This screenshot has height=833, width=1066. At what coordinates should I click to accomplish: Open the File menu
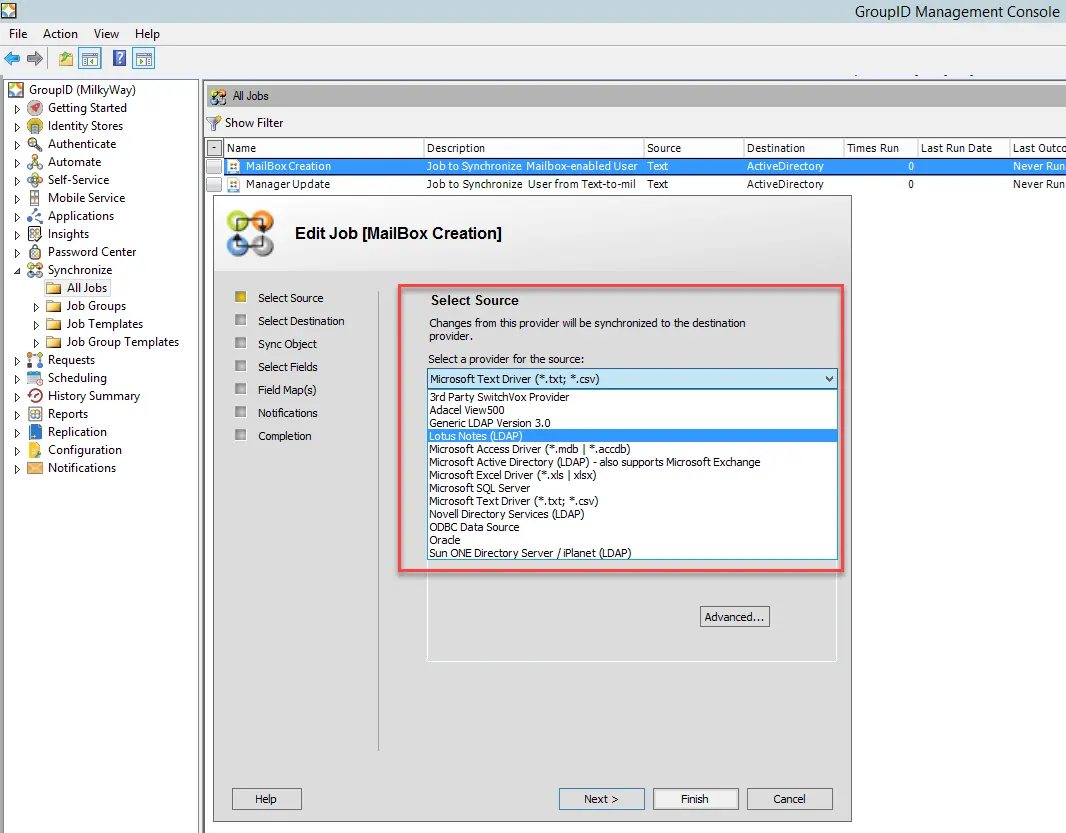[18, 34]
